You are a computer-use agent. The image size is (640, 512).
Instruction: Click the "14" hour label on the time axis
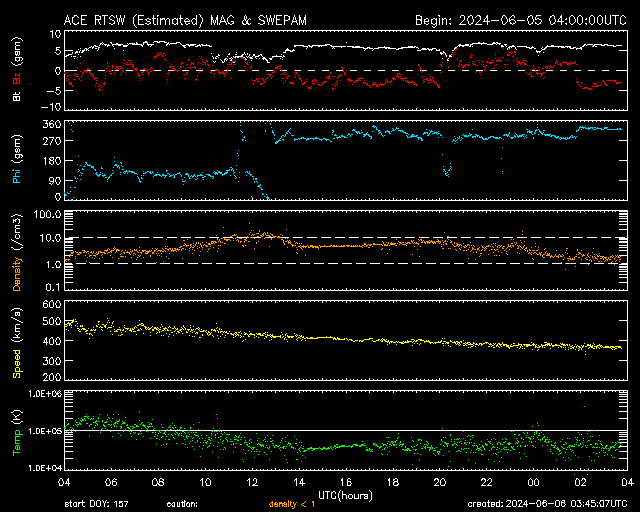click(299, 483)
